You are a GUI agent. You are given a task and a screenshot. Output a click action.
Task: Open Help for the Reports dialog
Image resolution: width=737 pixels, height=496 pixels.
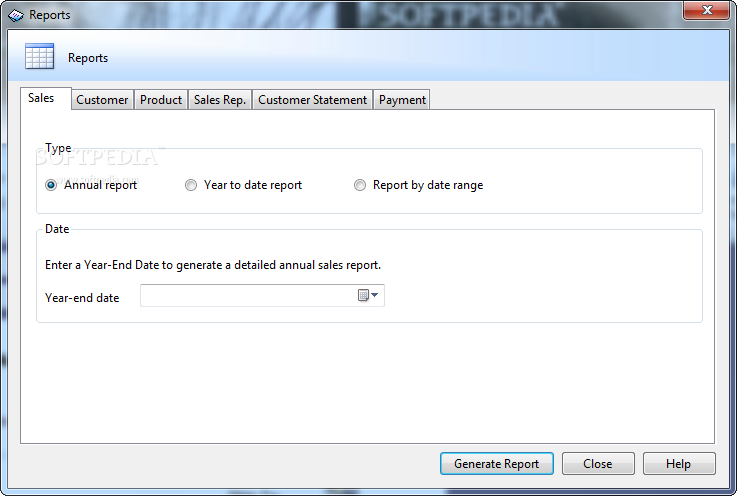point(679,464)
